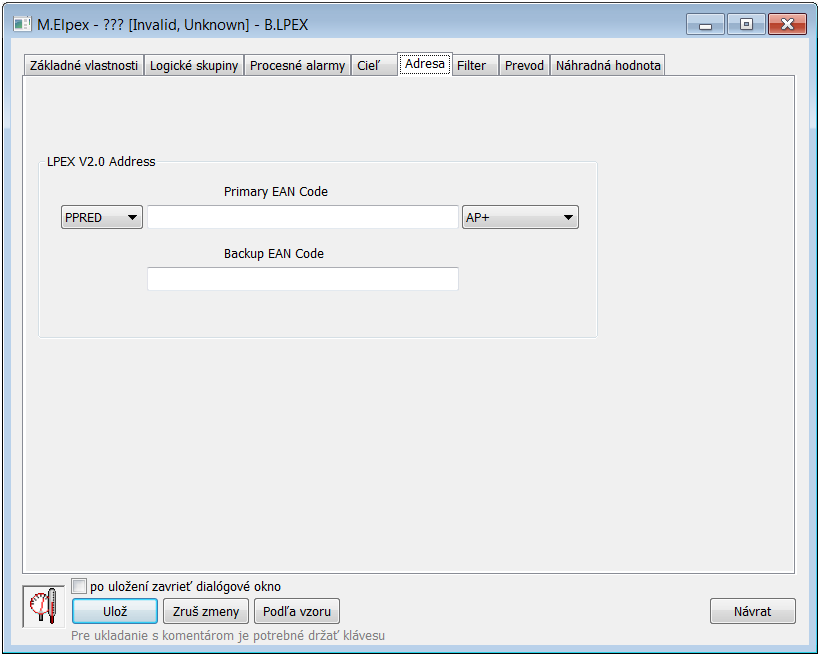Click into the Backup EAN Code field
The image size is (820, 656).
pos(303,279)
